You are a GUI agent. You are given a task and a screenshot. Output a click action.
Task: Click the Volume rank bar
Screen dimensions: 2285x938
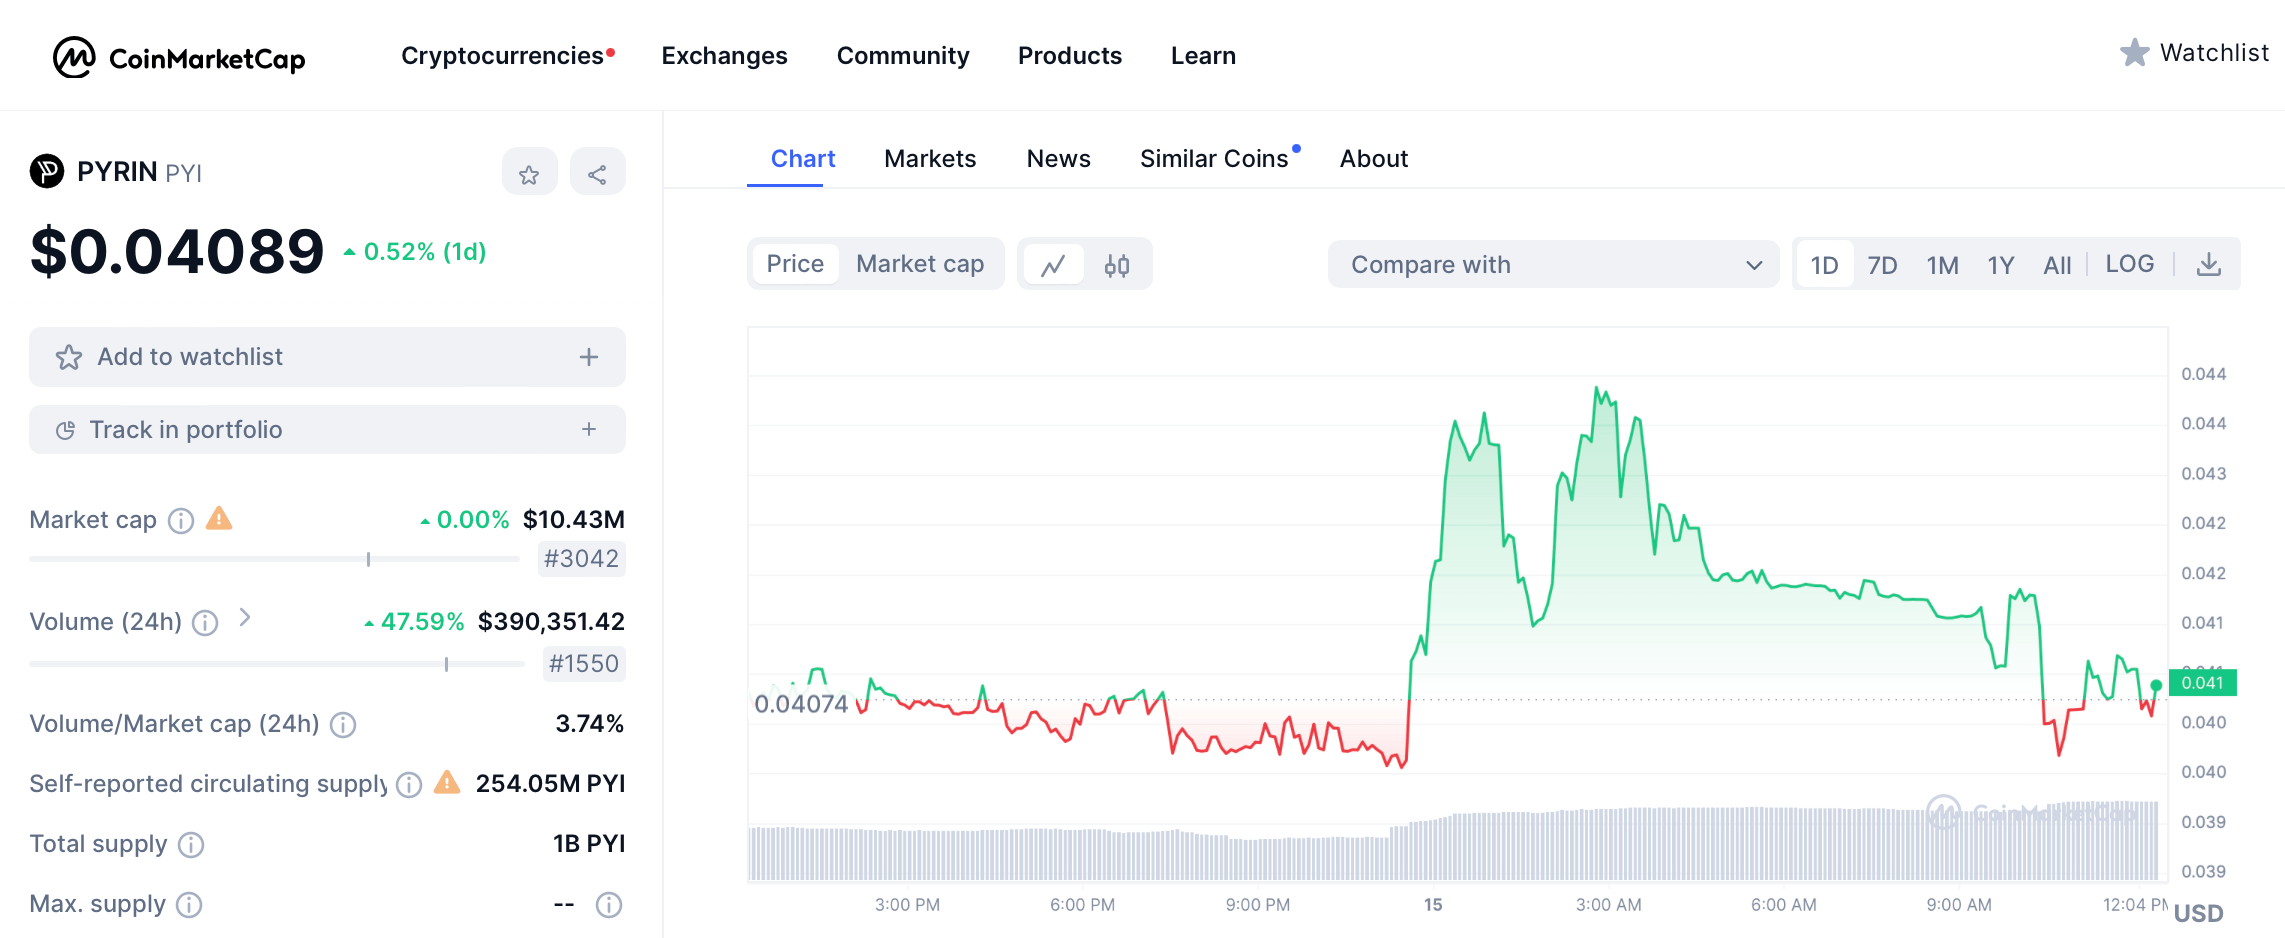[x=277, y=664]
